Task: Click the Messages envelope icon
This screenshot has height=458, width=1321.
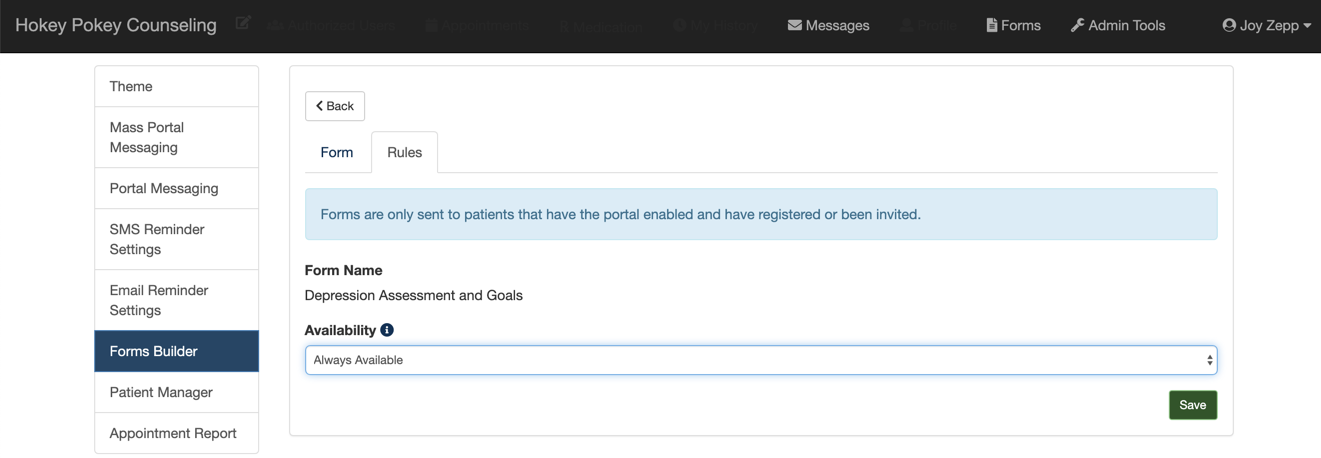Action: (x=795, y=25)
